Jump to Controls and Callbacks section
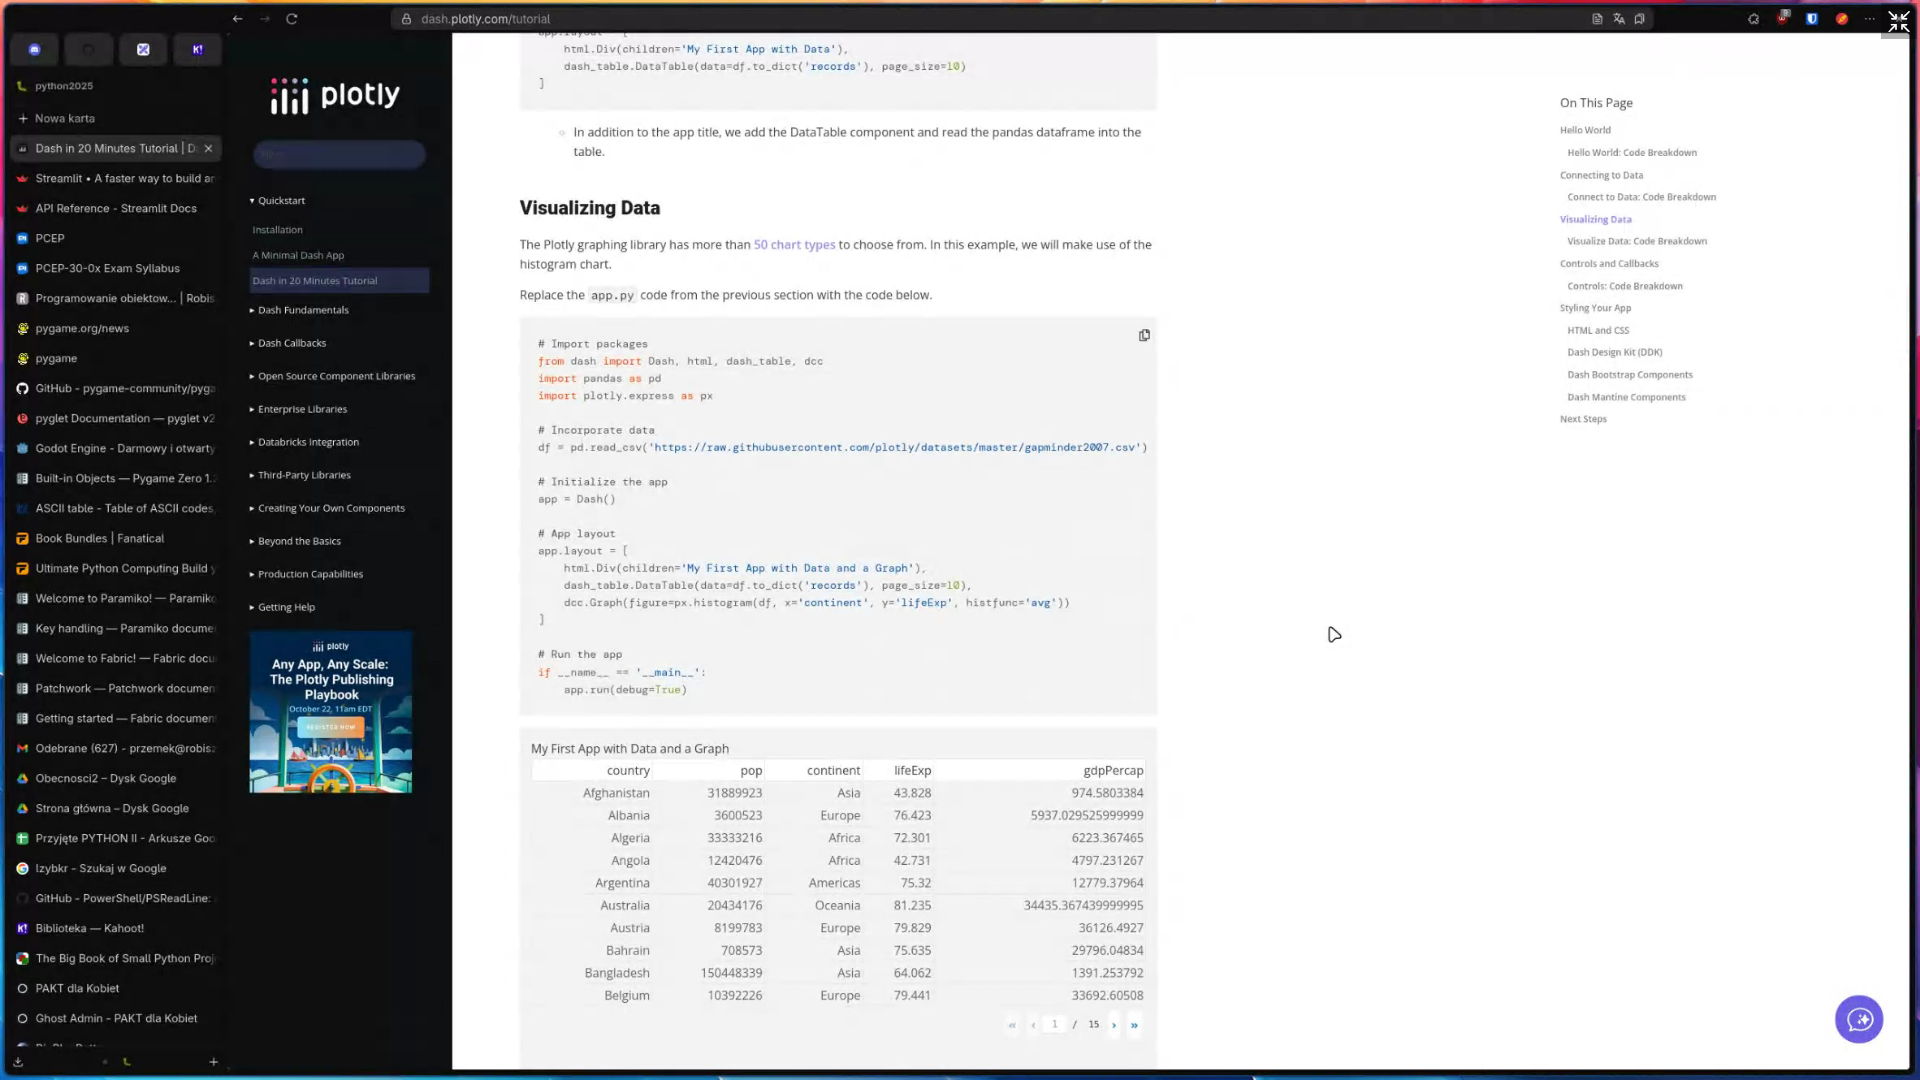1920x1080 pixels. (1609, 264)
